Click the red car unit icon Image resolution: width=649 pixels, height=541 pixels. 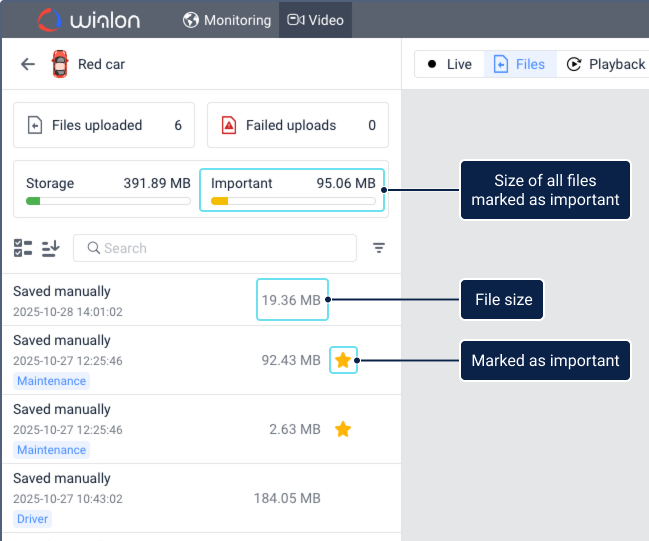60,65
